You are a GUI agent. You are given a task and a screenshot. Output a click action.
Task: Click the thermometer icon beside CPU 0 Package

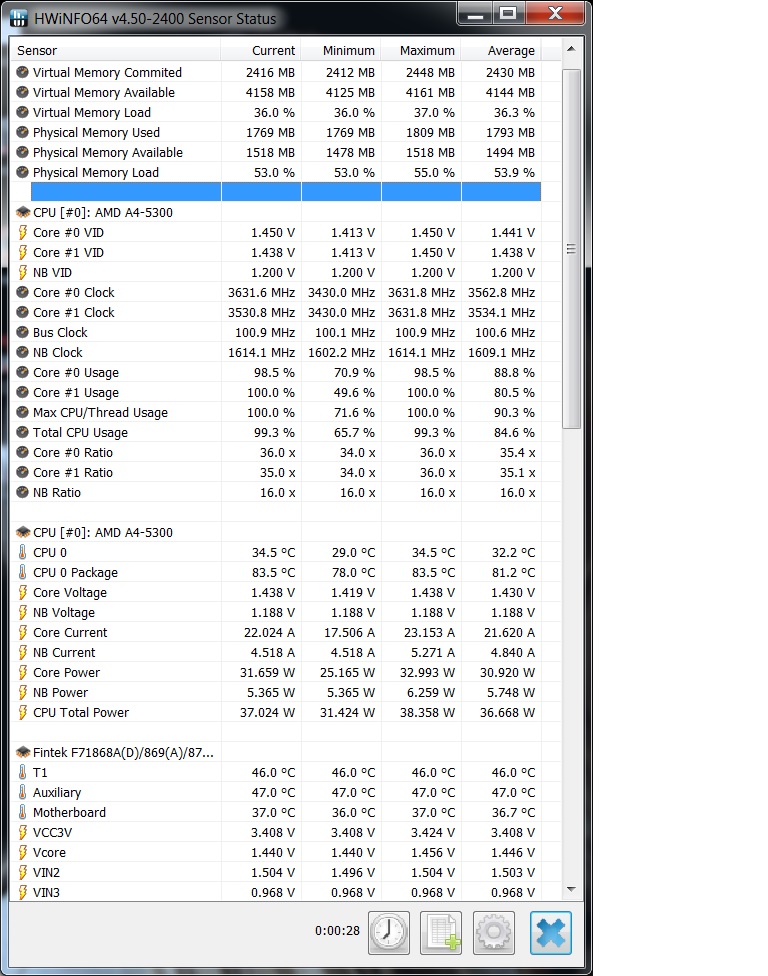(x=23, y=572)
